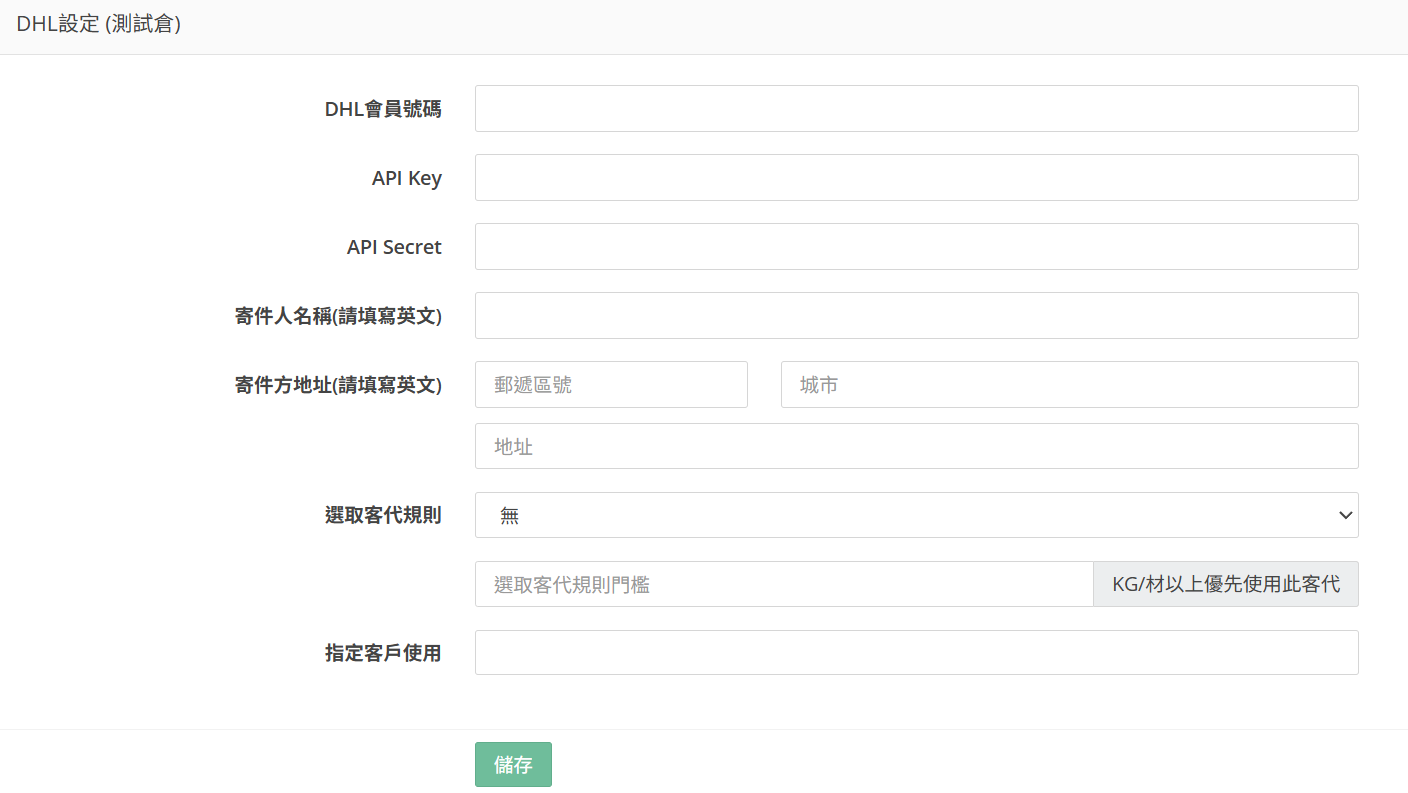
Task: Click the API Key label text
Action: click(x=407, y=178)
